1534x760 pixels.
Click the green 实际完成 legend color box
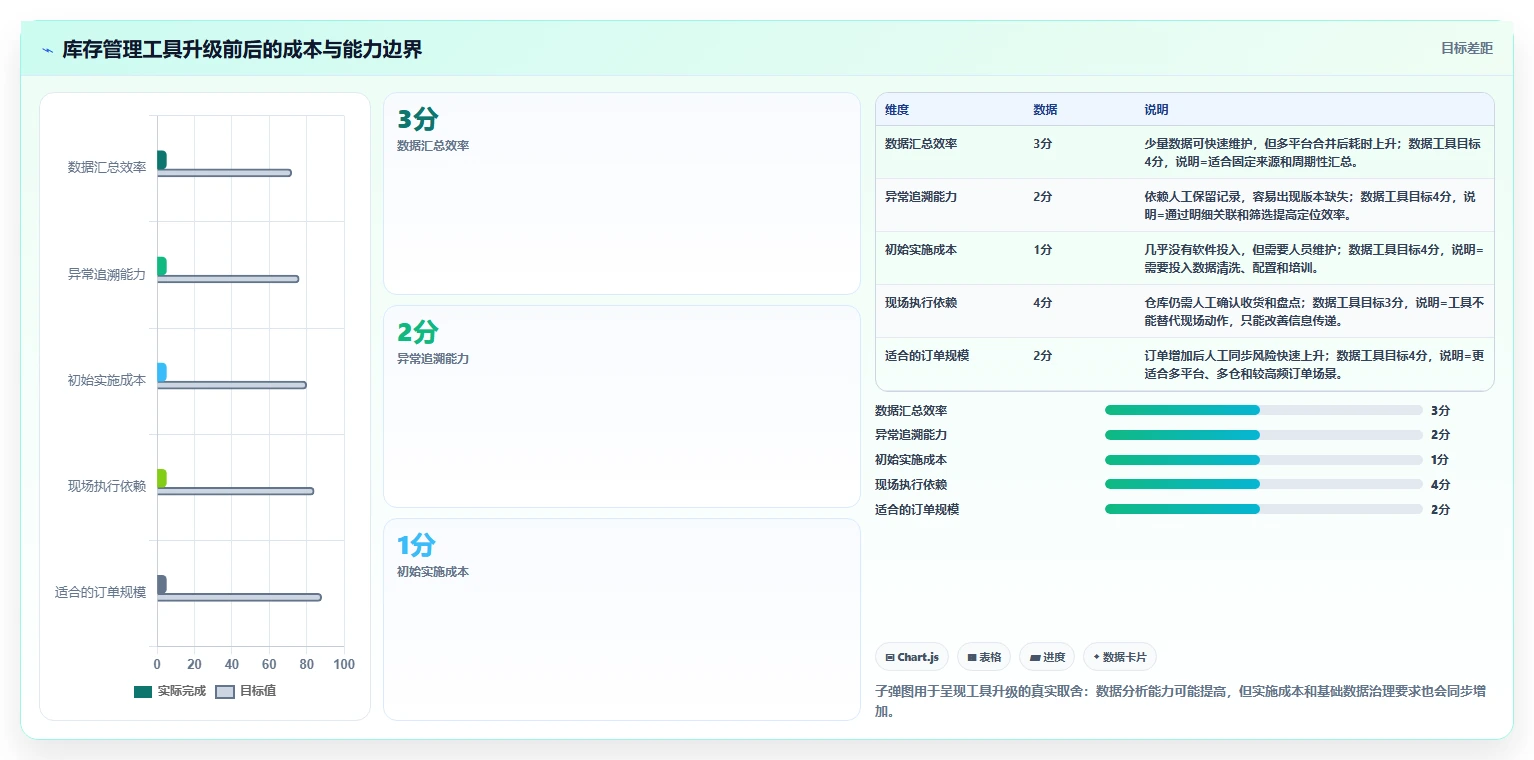tap(143, 692)
